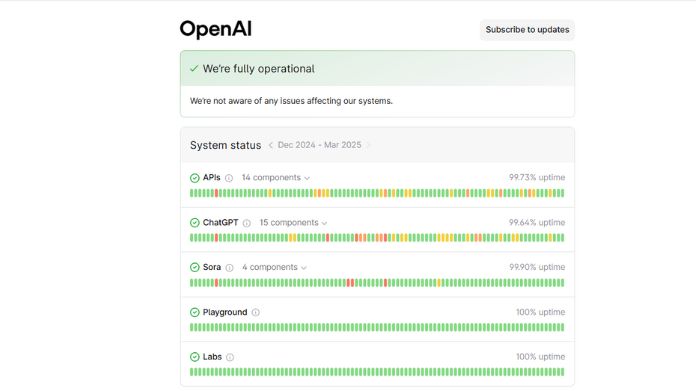The height and width of the screenshot is (391, 696).
Task: Go to previous date range arrow
Action: 270,145
